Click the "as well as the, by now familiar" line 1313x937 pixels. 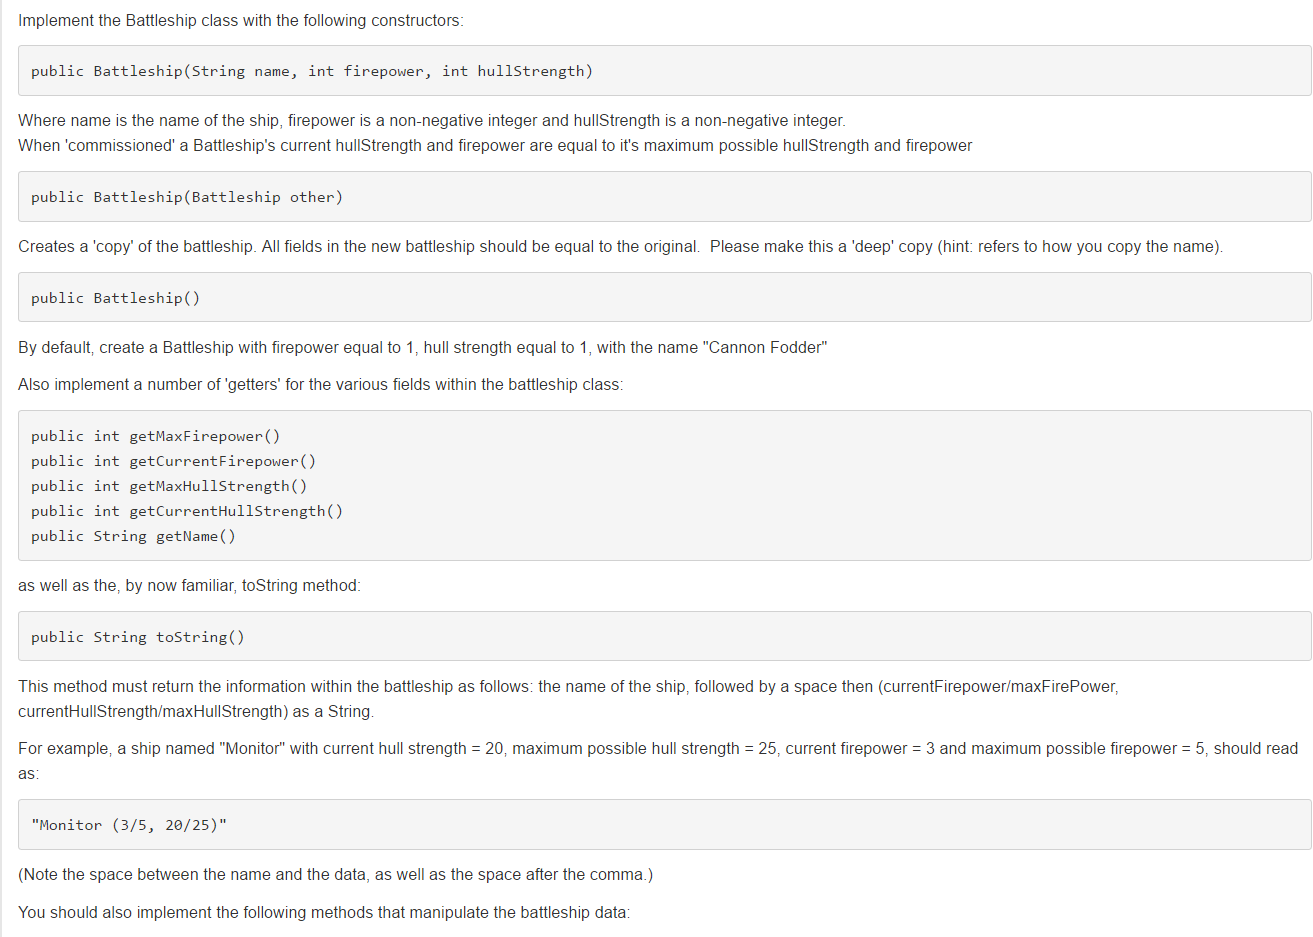coord(189,586)
